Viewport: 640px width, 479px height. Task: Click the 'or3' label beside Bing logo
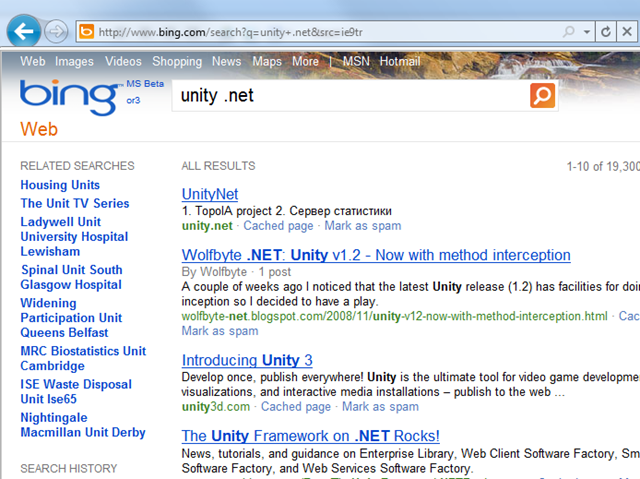[x=133, y=100]
